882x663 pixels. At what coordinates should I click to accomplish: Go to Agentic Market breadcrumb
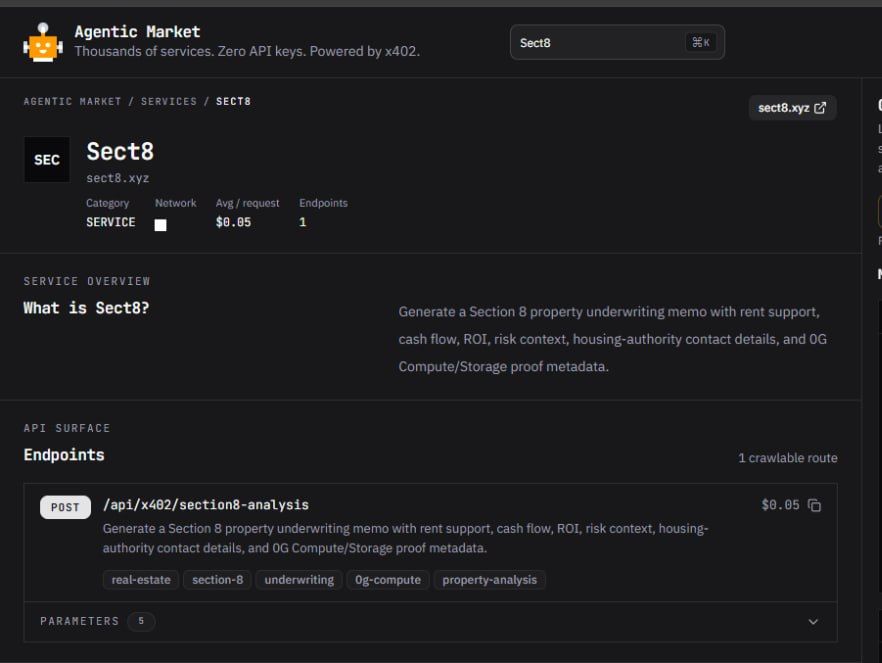pos(72,101)
